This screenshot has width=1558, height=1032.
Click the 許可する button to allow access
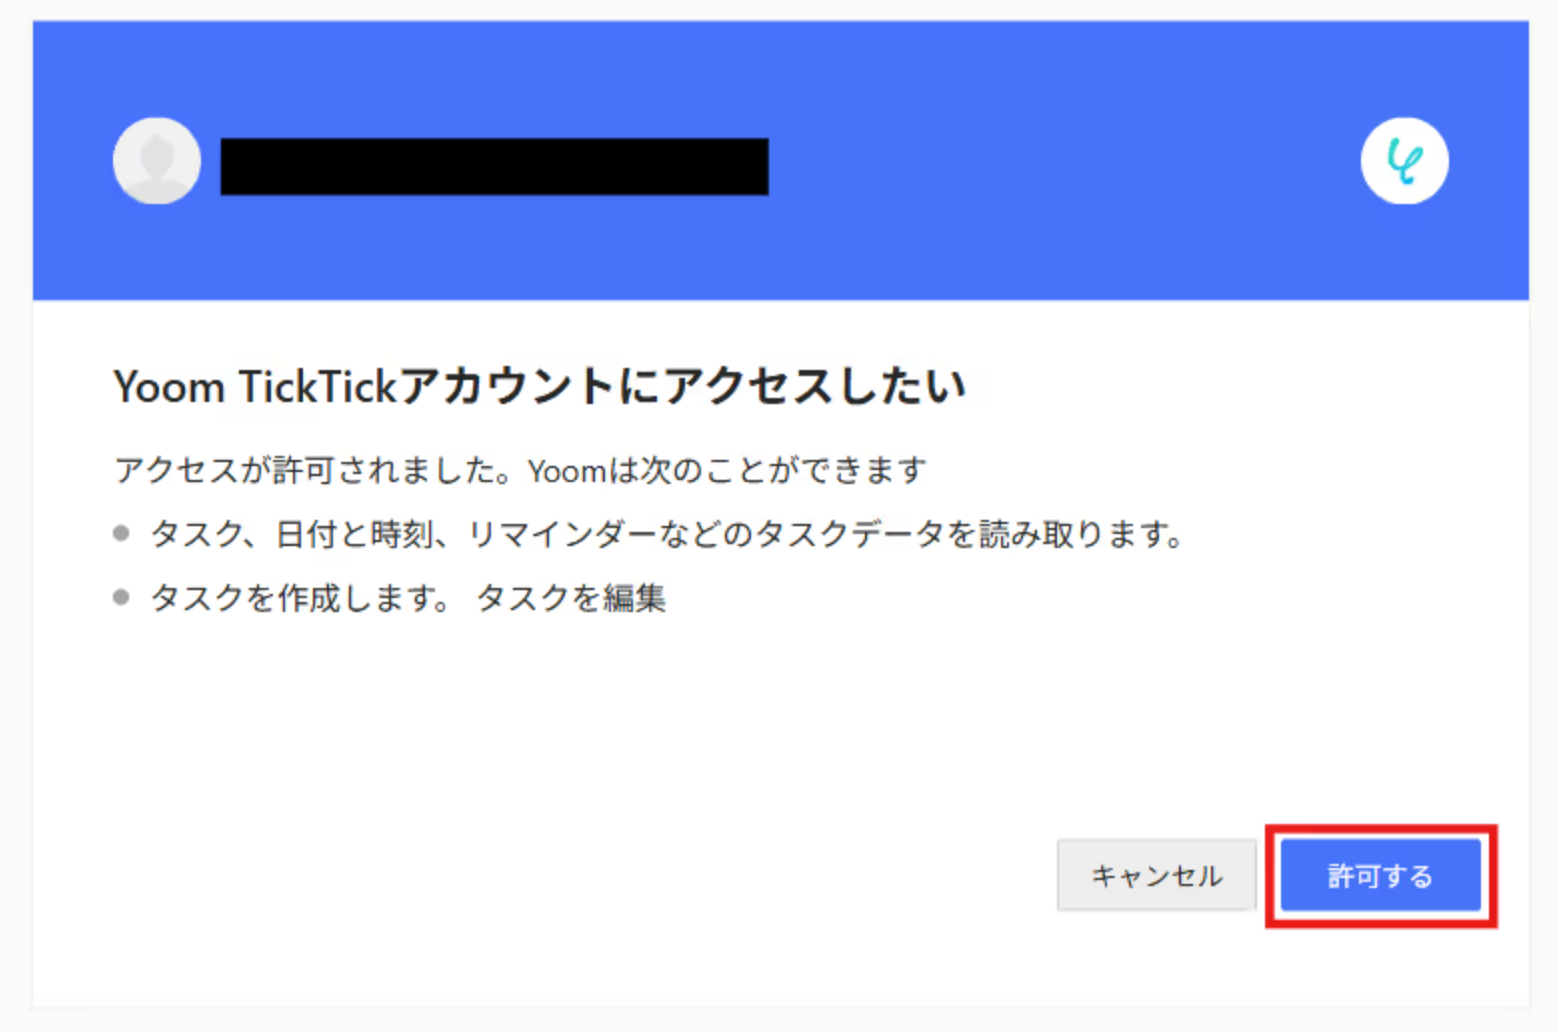[x=1380, y=876]
